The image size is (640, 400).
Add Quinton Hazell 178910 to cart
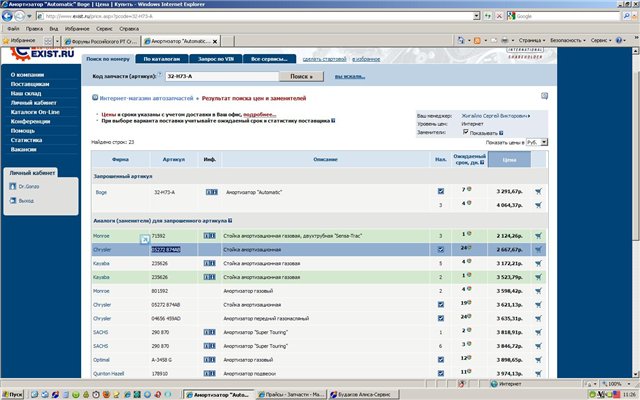[x=538, y=373]
